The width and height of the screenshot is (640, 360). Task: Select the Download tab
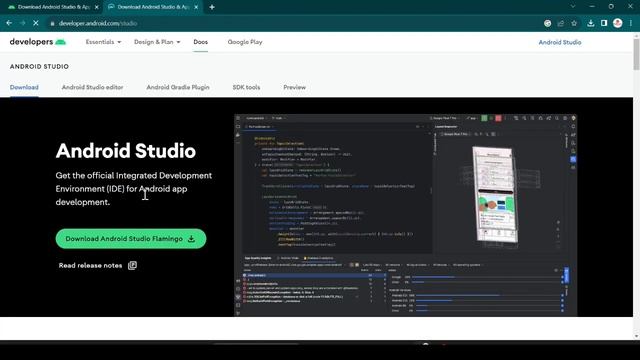(24, 87)
